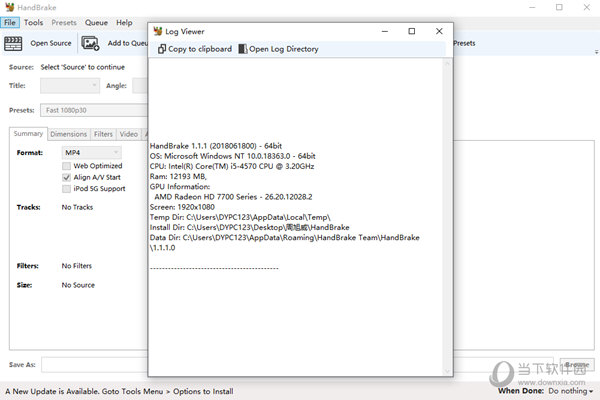Open the File menu
The height and width of the screenshot is (400, 600).
coord(10,23)
